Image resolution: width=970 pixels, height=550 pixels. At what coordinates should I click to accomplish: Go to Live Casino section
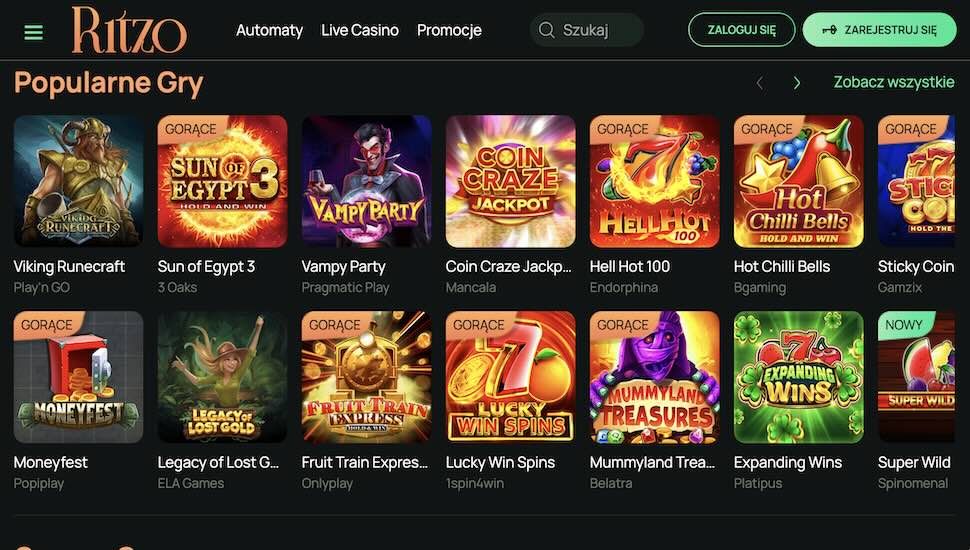pyautogui.click(x=360, y=30)
